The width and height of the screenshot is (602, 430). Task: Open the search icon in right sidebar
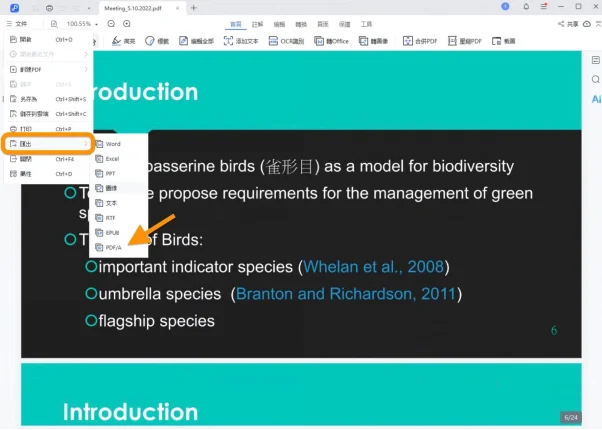(595, 79)
